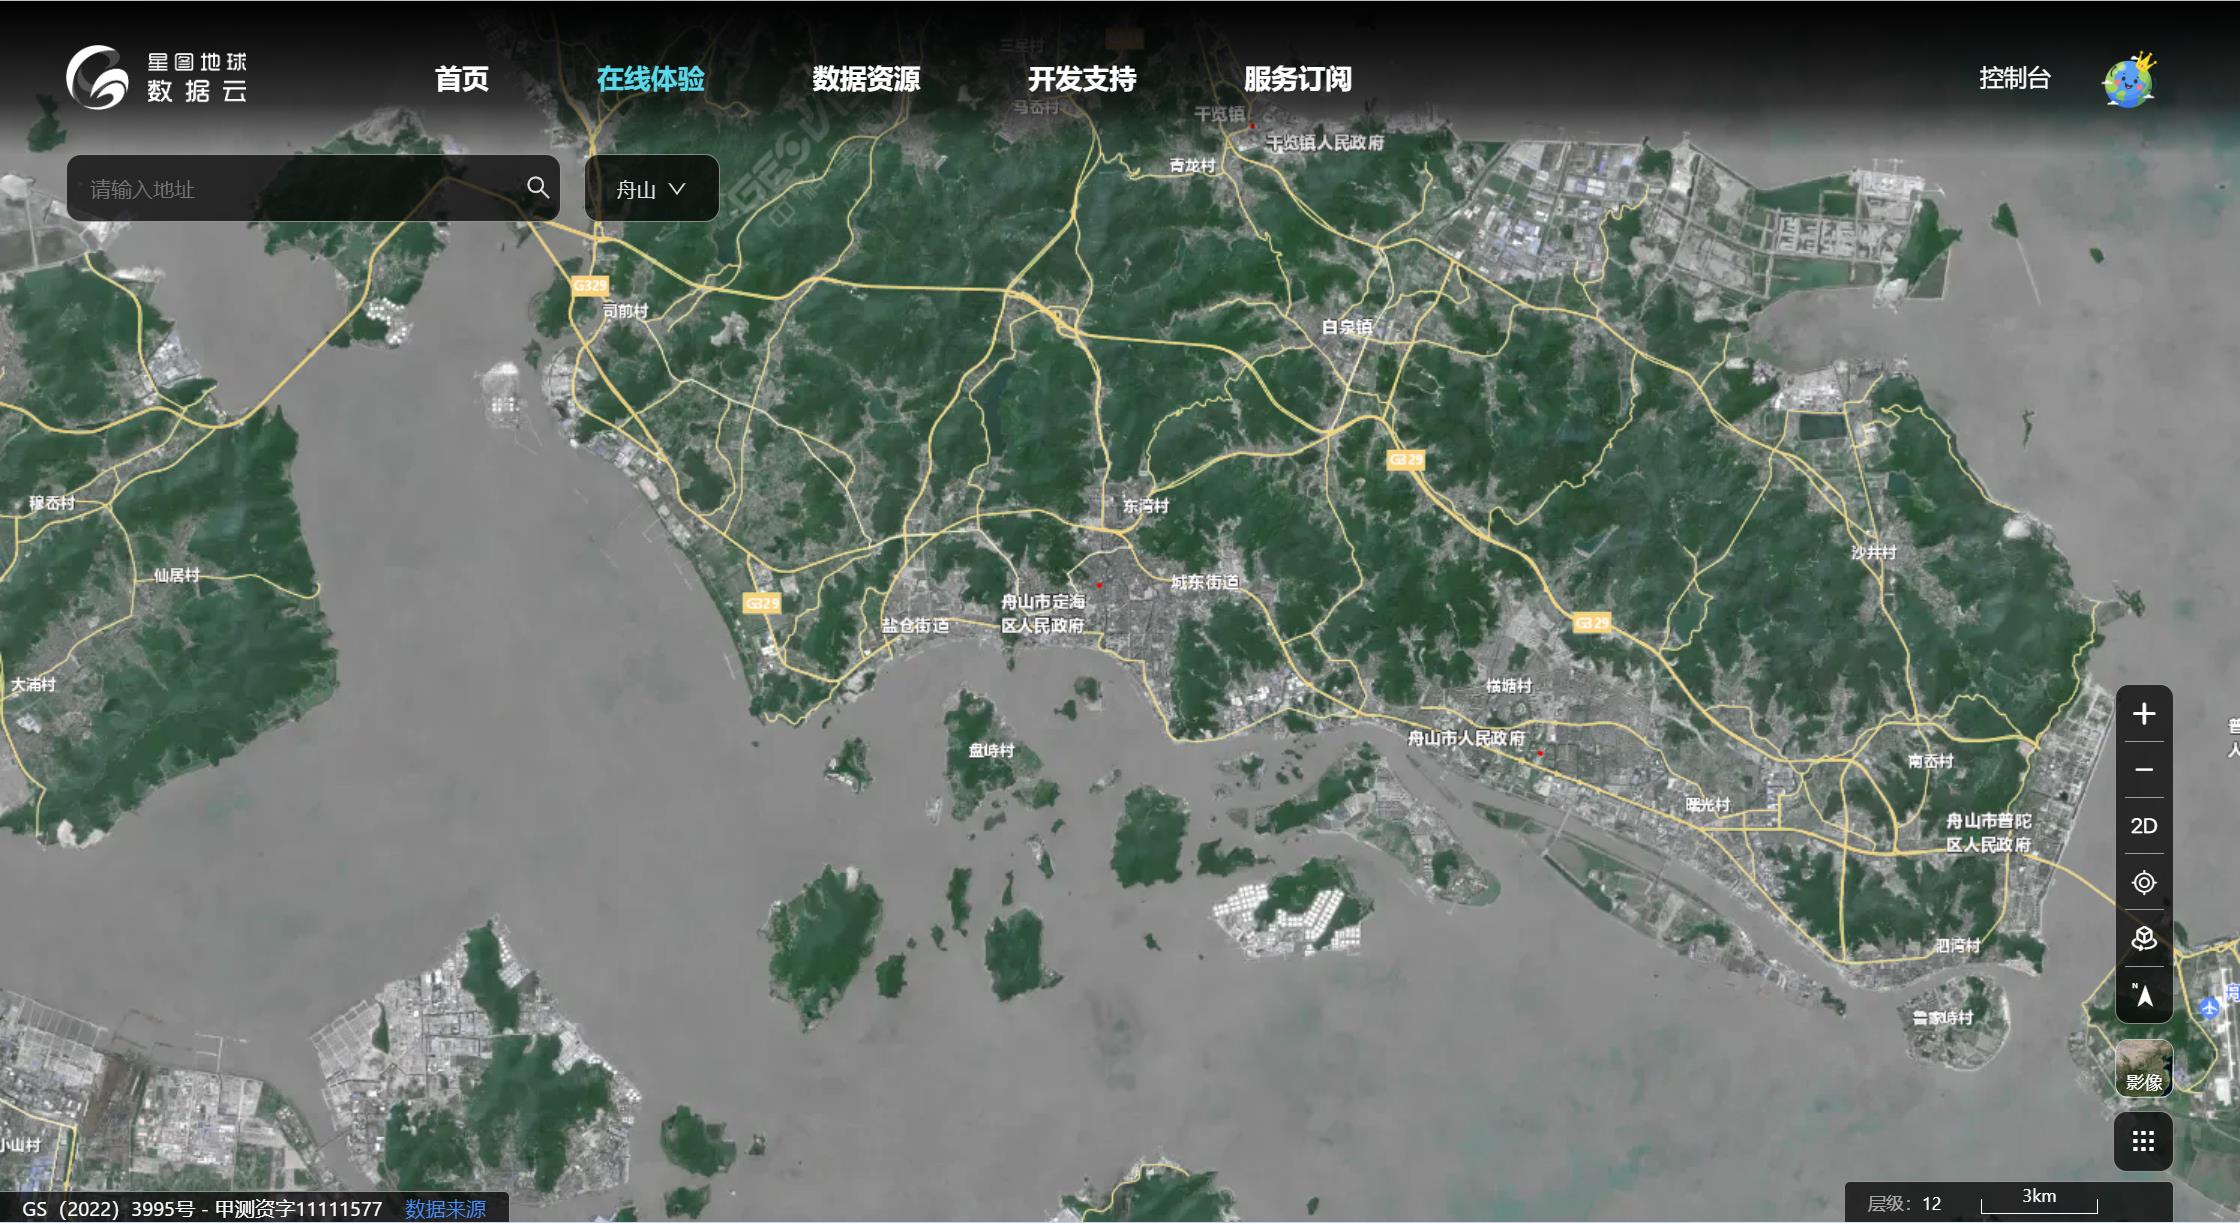Click the 东湾村 map label
Screen dimensions: 2240x1223
pyautogui.click(x=1145, y=505)
